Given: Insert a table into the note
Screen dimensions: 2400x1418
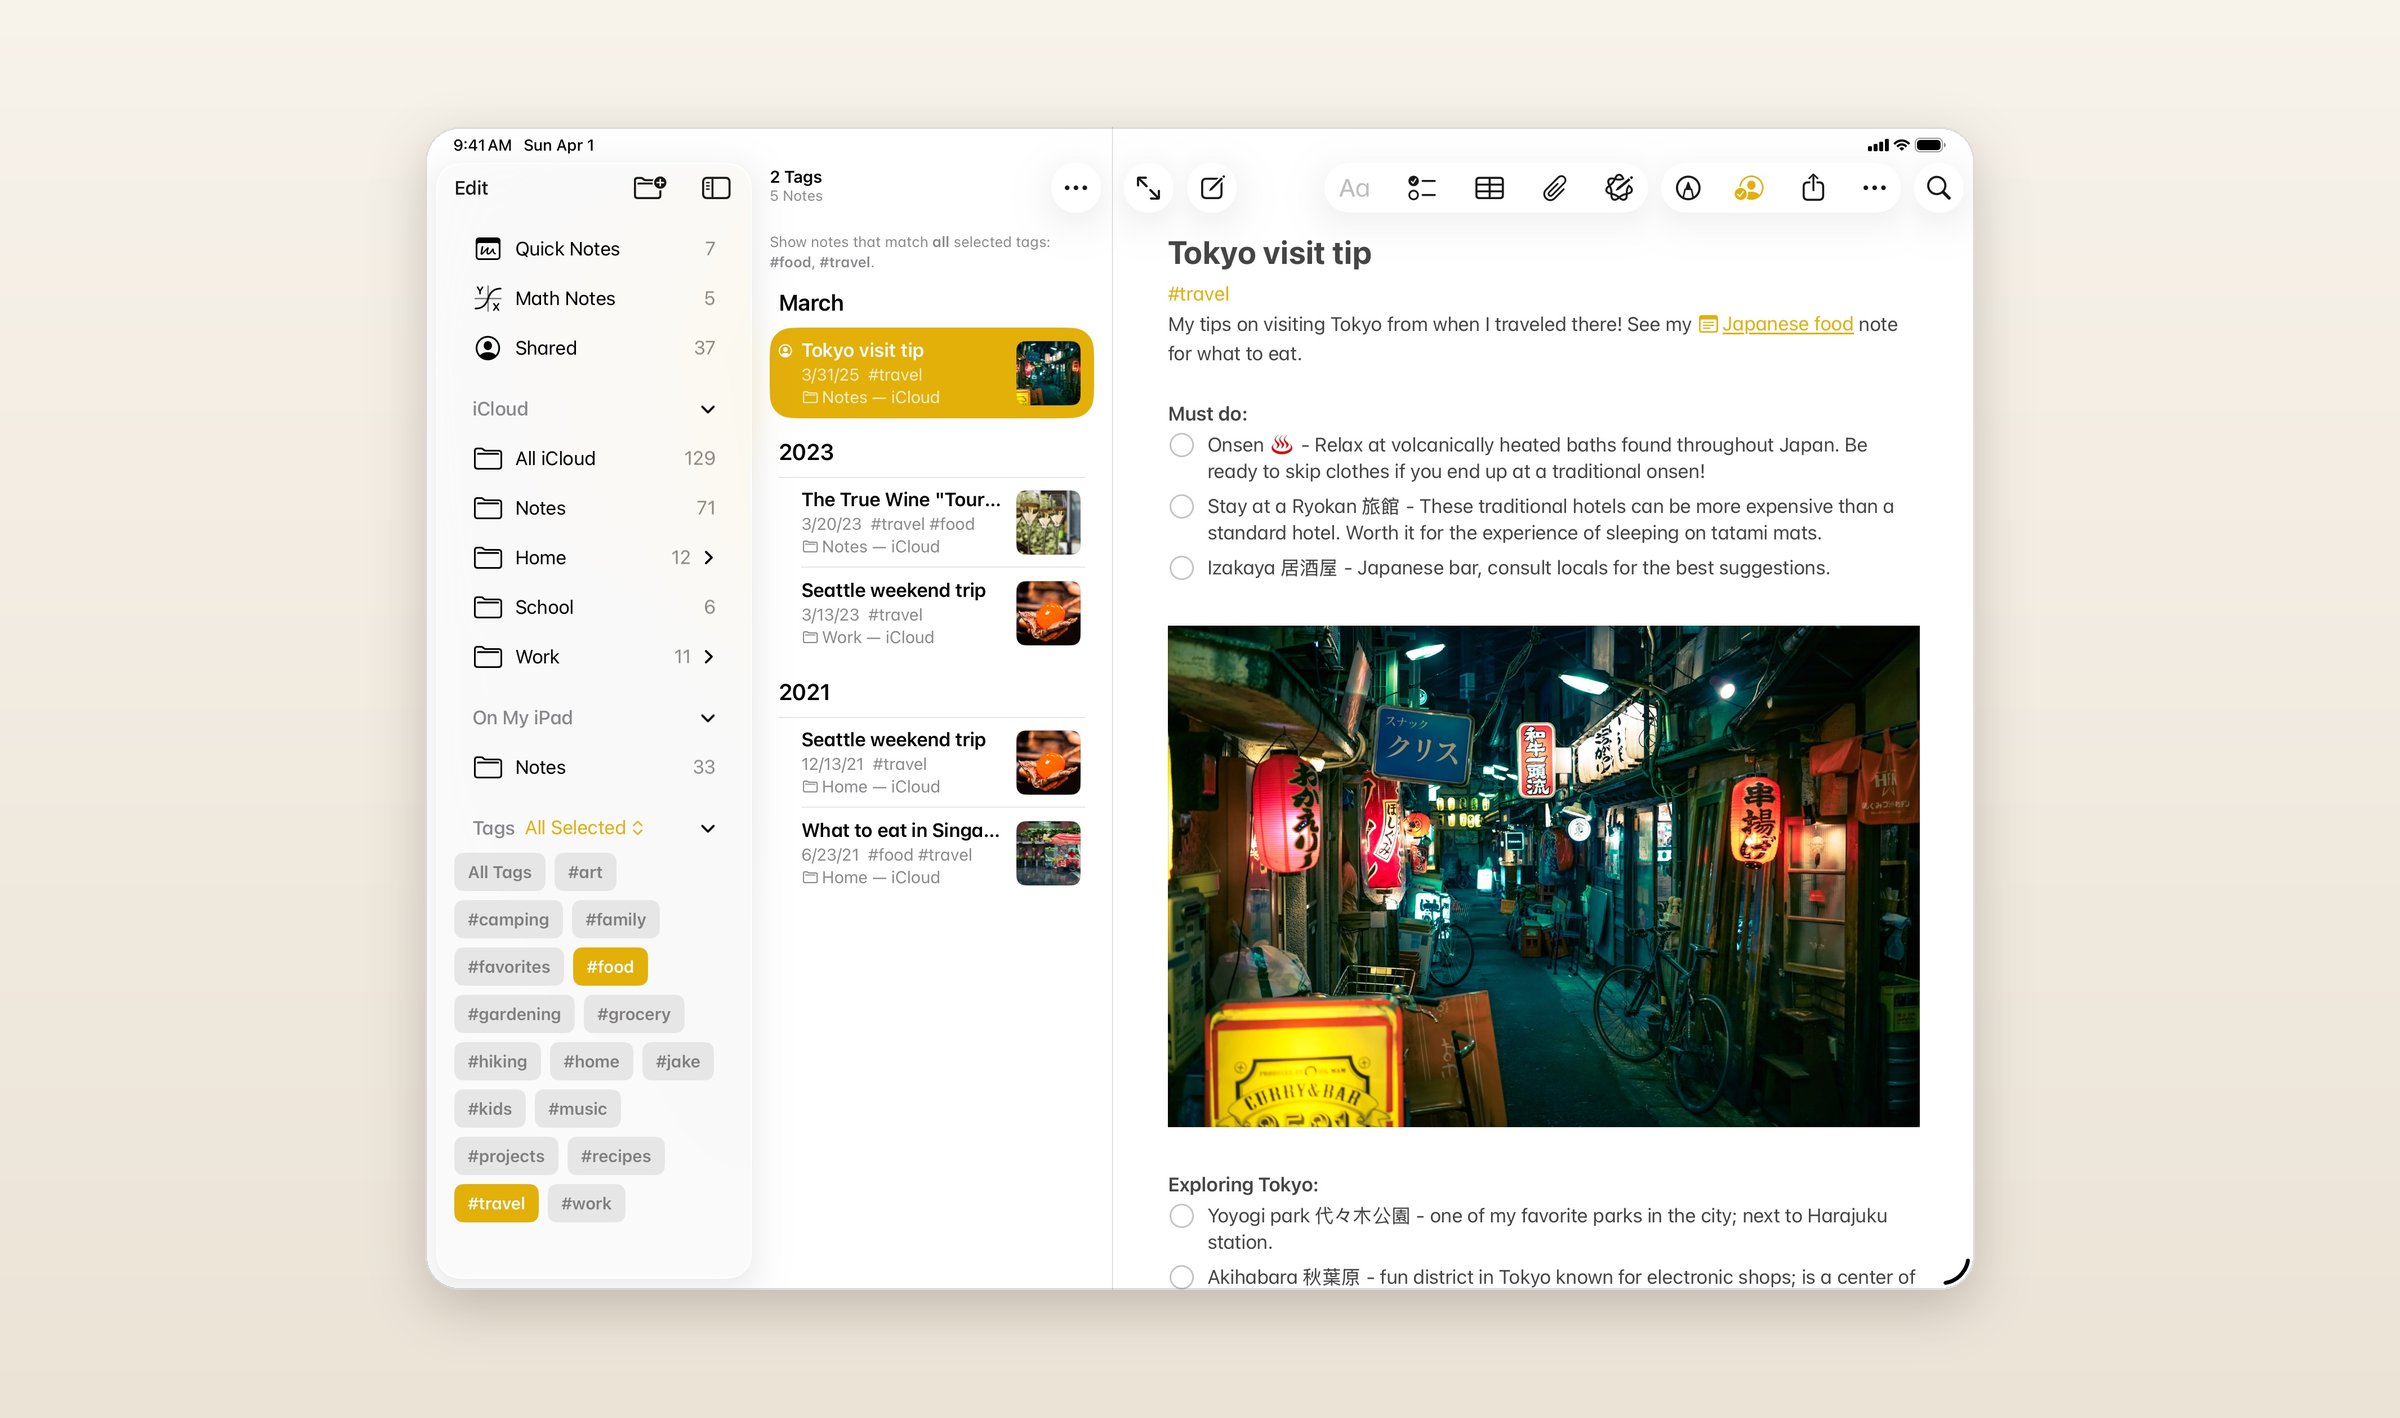Looking at the screenshot, I should [x=1489, y=188].
